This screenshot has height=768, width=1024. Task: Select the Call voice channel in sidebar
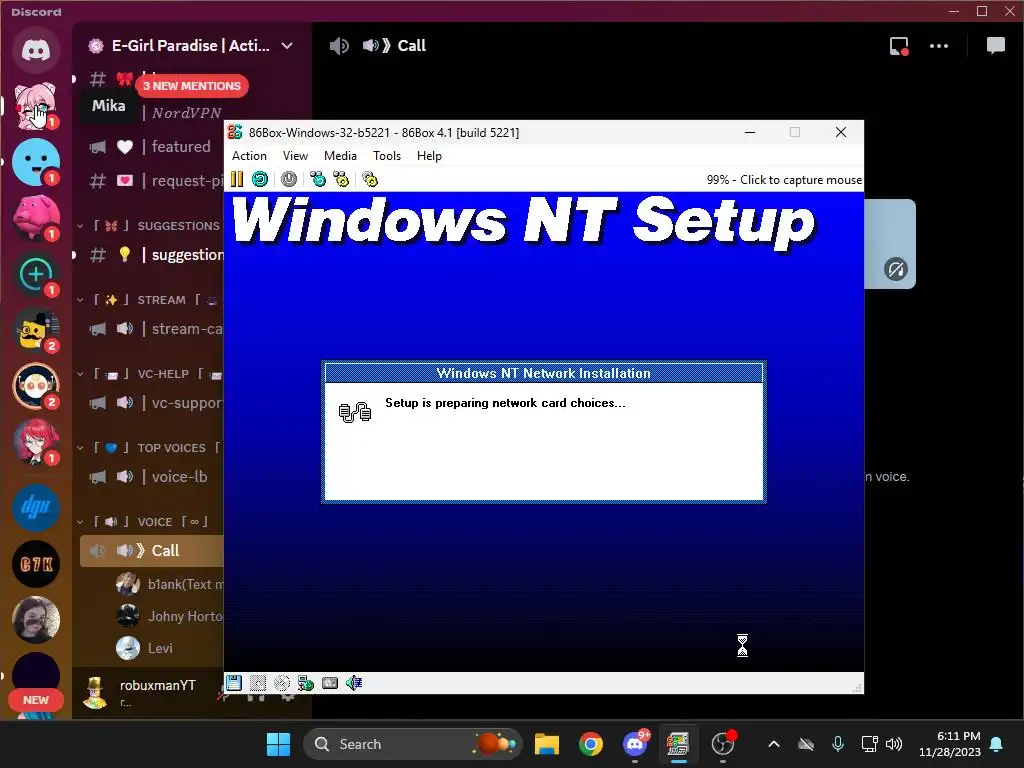click(x=152, y=551)
